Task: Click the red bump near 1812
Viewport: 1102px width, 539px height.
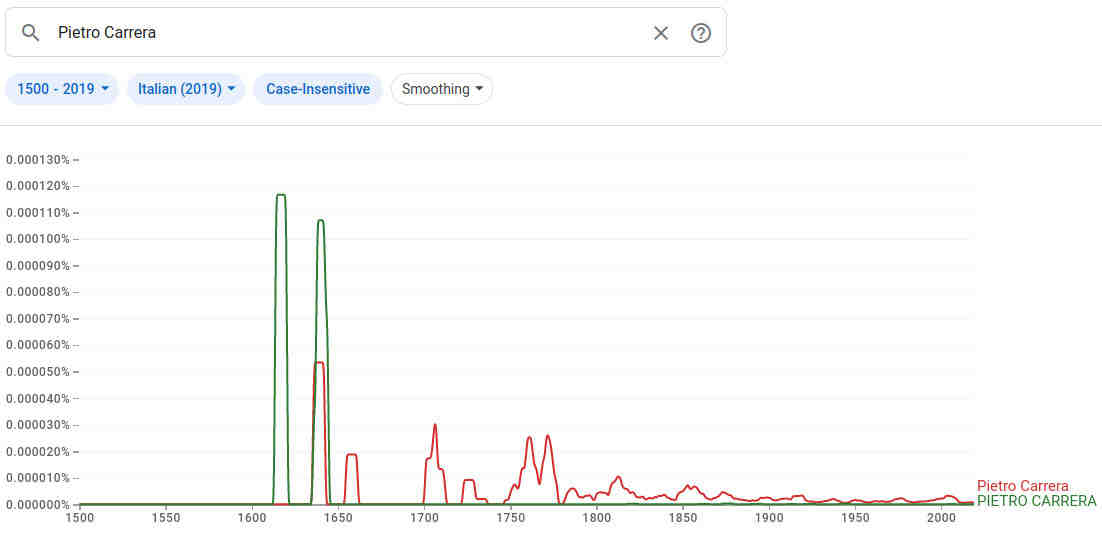Action: coord(619,477)
